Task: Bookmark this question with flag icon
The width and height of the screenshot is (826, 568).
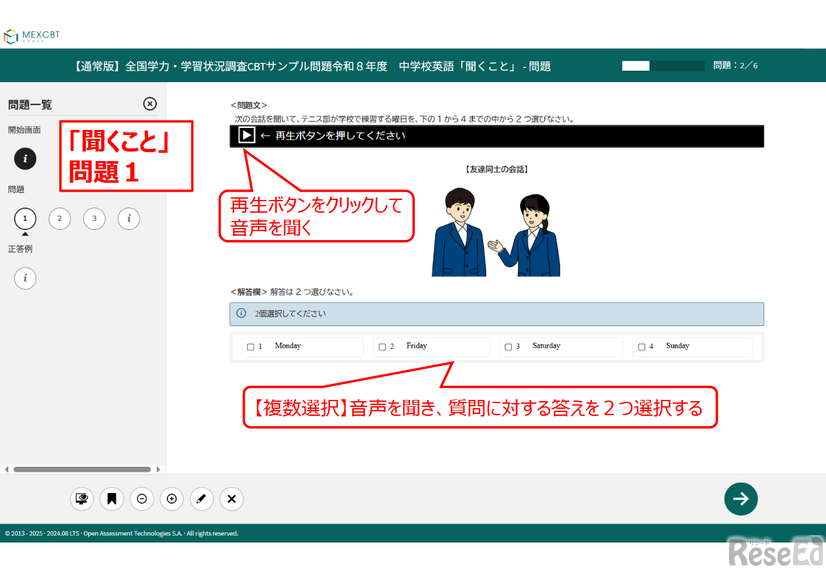Action: (112, 499)
